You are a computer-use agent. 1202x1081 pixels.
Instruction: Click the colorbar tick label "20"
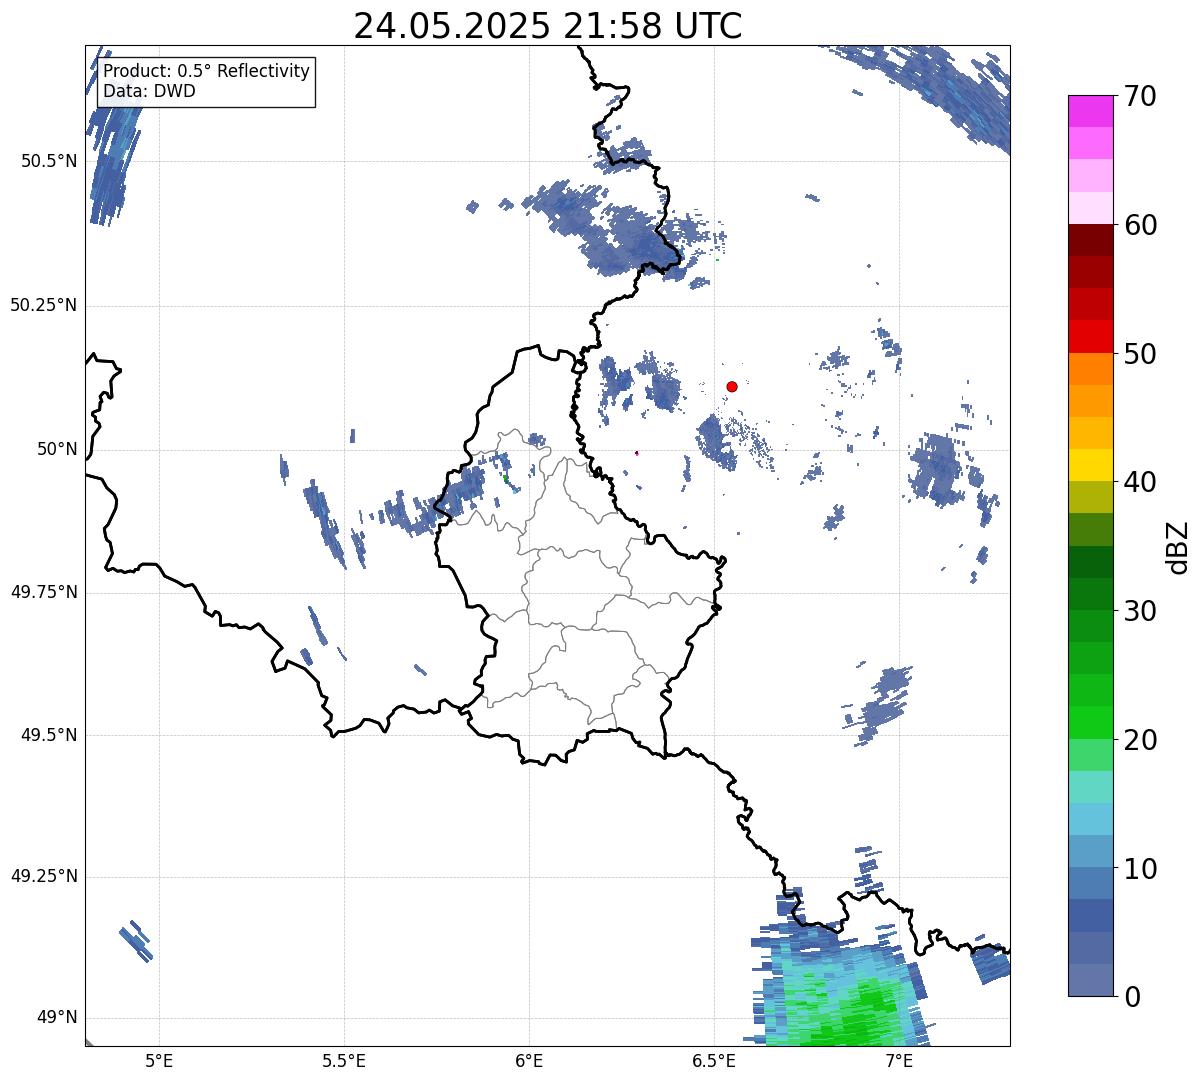pos(1140,740)
